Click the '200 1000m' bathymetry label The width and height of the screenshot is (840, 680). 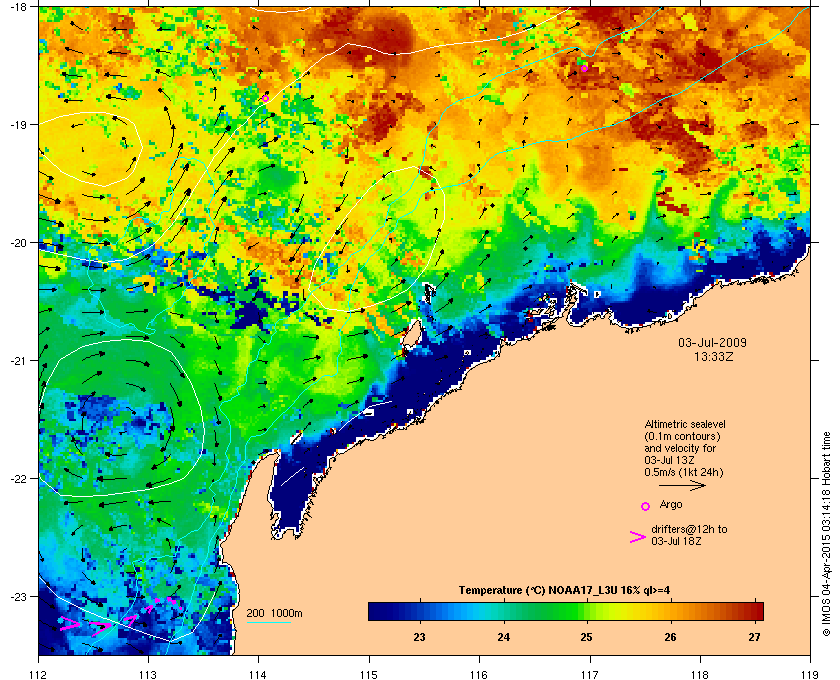[x=274, y=614]
